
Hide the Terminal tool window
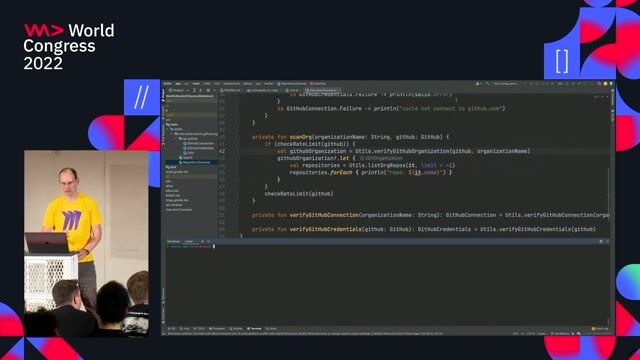607,241
